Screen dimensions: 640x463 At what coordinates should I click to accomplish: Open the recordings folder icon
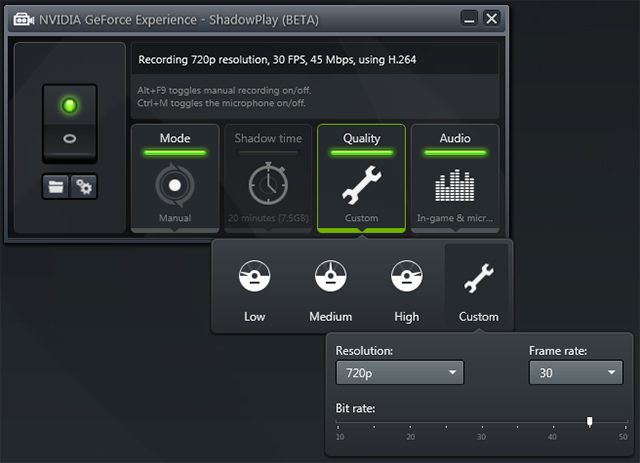tap(55, 186)
